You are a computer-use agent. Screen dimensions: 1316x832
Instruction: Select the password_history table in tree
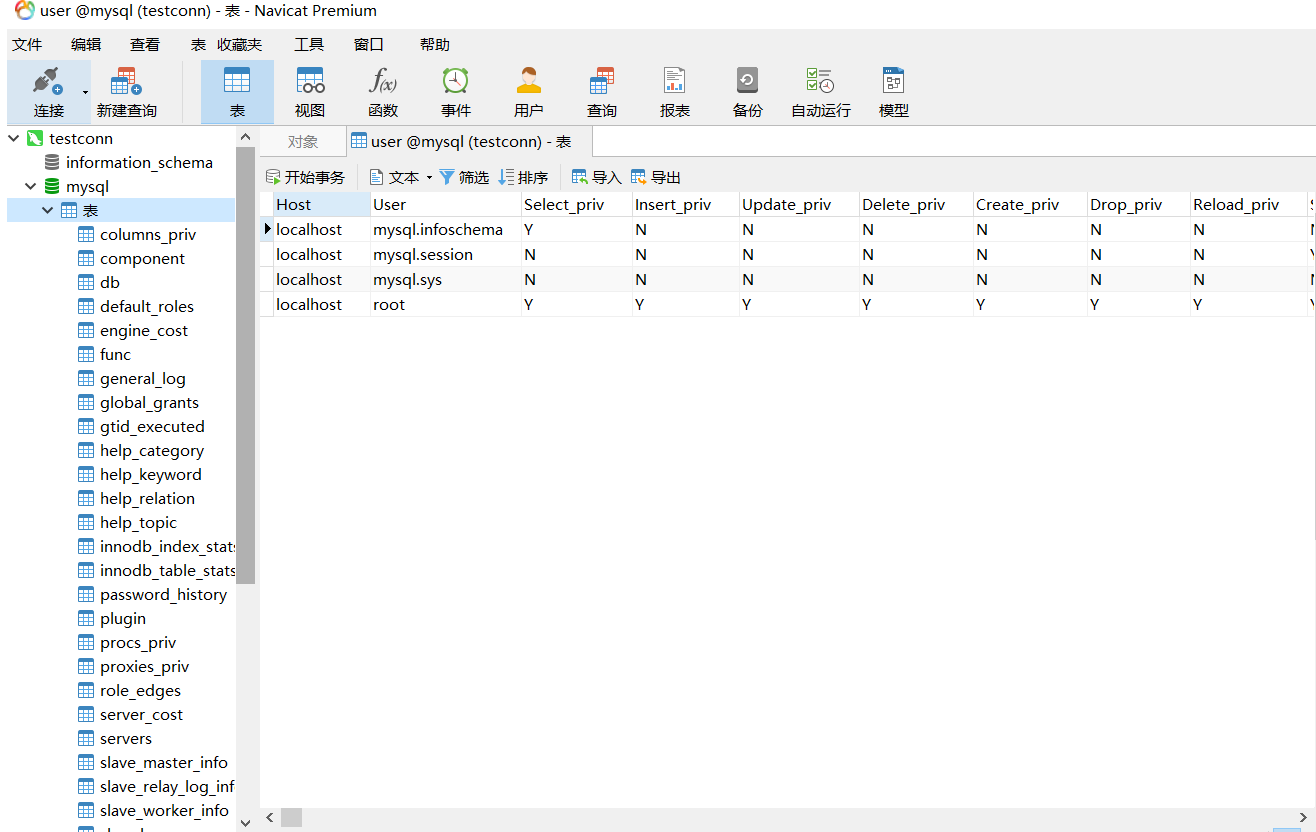(x=163, y=594)
